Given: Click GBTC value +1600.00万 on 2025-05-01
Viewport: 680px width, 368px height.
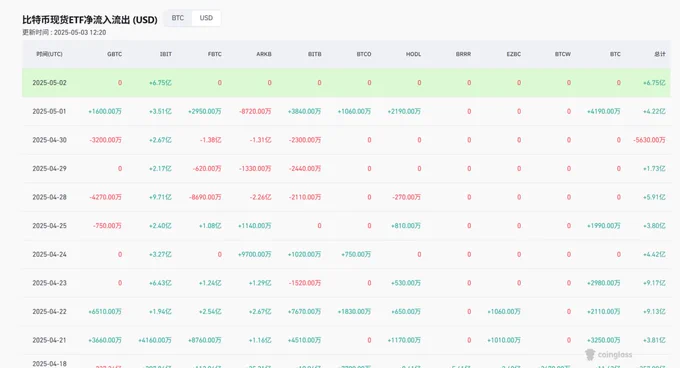Looking at the screenshot, I should [105, 111].
